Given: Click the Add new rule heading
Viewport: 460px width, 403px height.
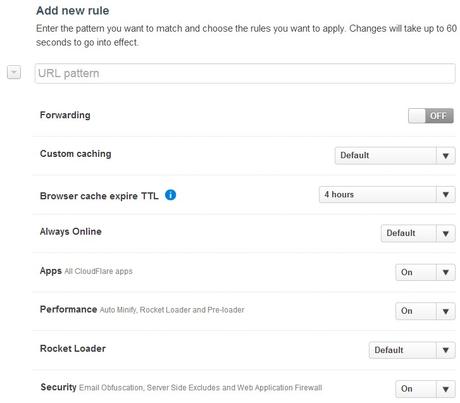Looking at the screenshot, I should (73, 11).
